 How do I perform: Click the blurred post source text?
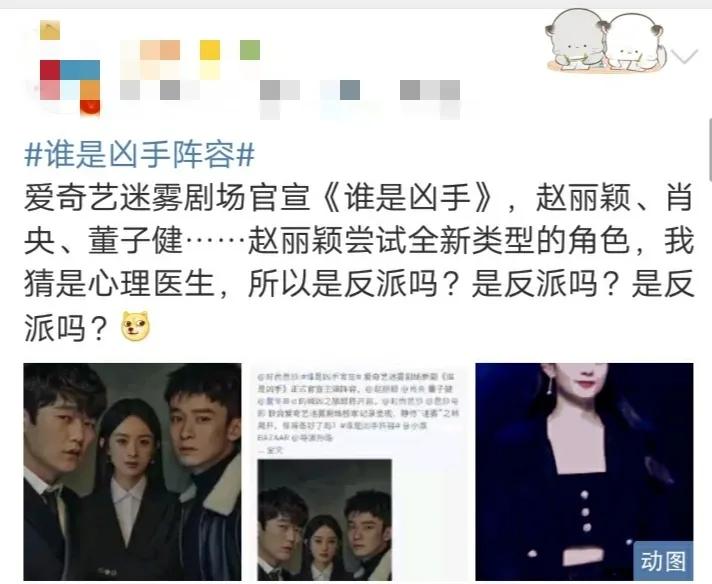[360, 91]
